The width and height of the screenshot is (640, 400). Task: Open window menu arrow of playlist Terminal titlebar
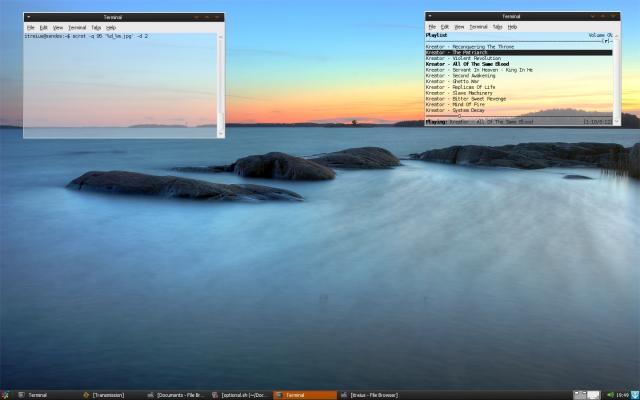tap(429, 16)
